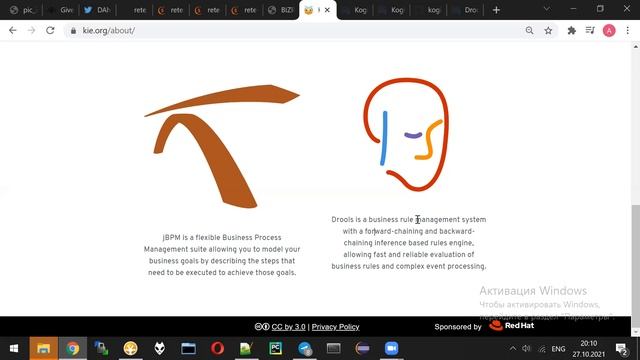640x360 pixels.
Task: Switch to the lowercase 'kog' tab
Action: pos(429,10)
